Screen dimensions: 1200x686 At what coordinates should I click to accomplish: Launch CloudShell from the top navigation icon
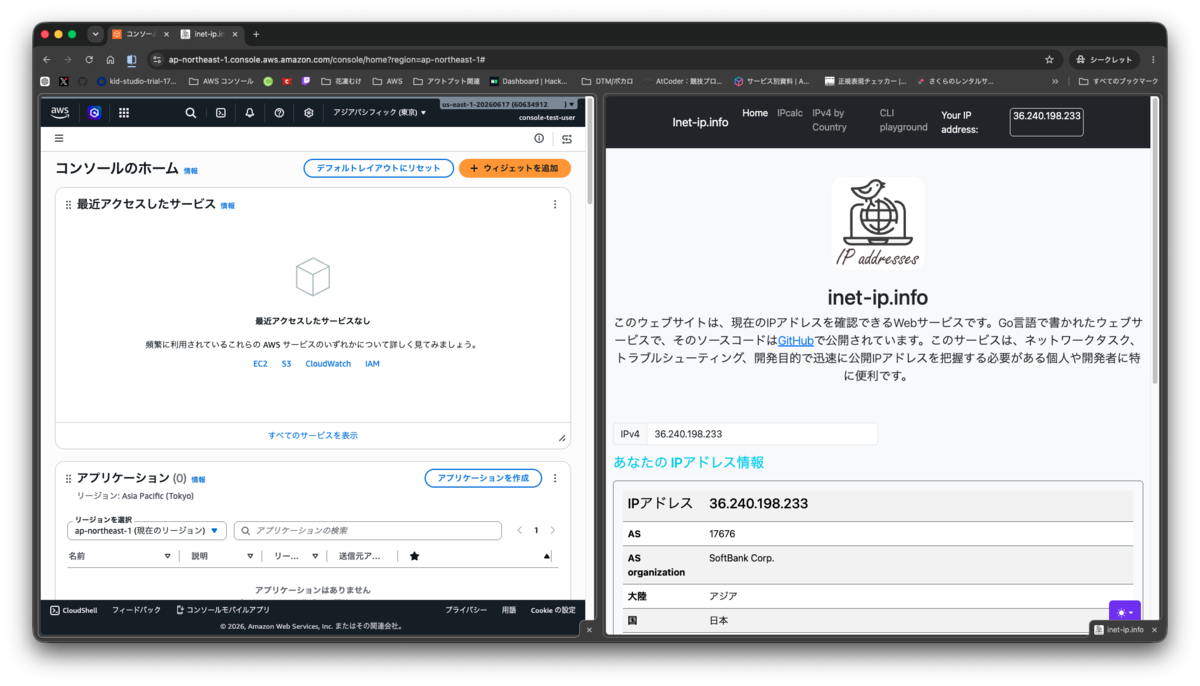(220, 113)
